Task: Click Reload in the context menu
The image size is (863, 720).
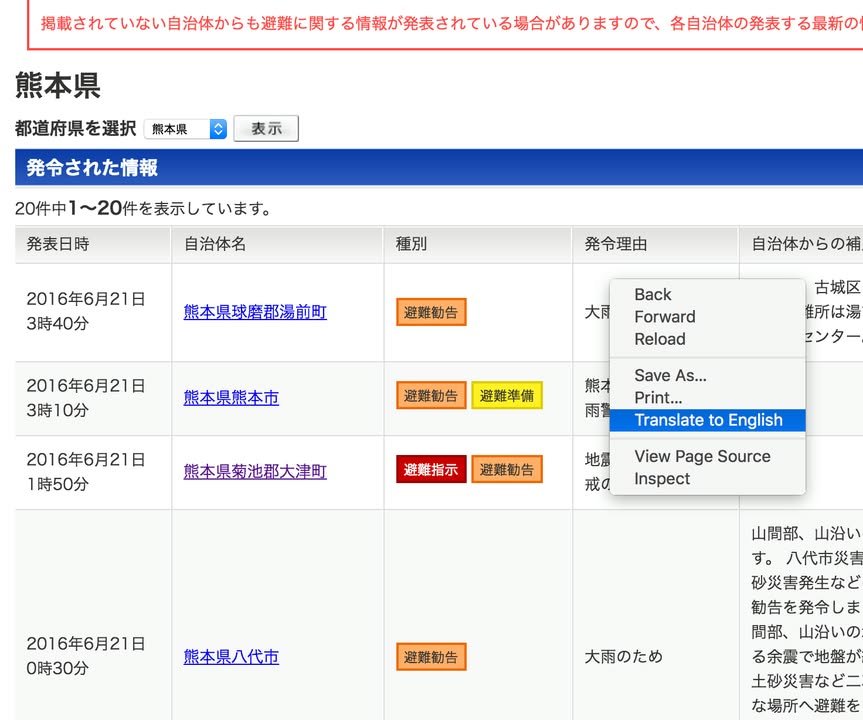Action: tap(659, 339)
